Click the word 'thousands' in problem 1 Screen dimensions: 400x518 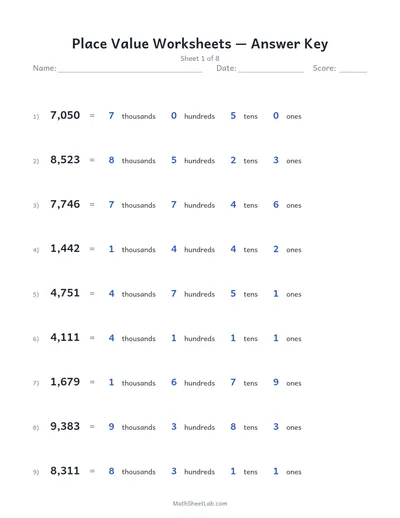[x=139, y=116]
